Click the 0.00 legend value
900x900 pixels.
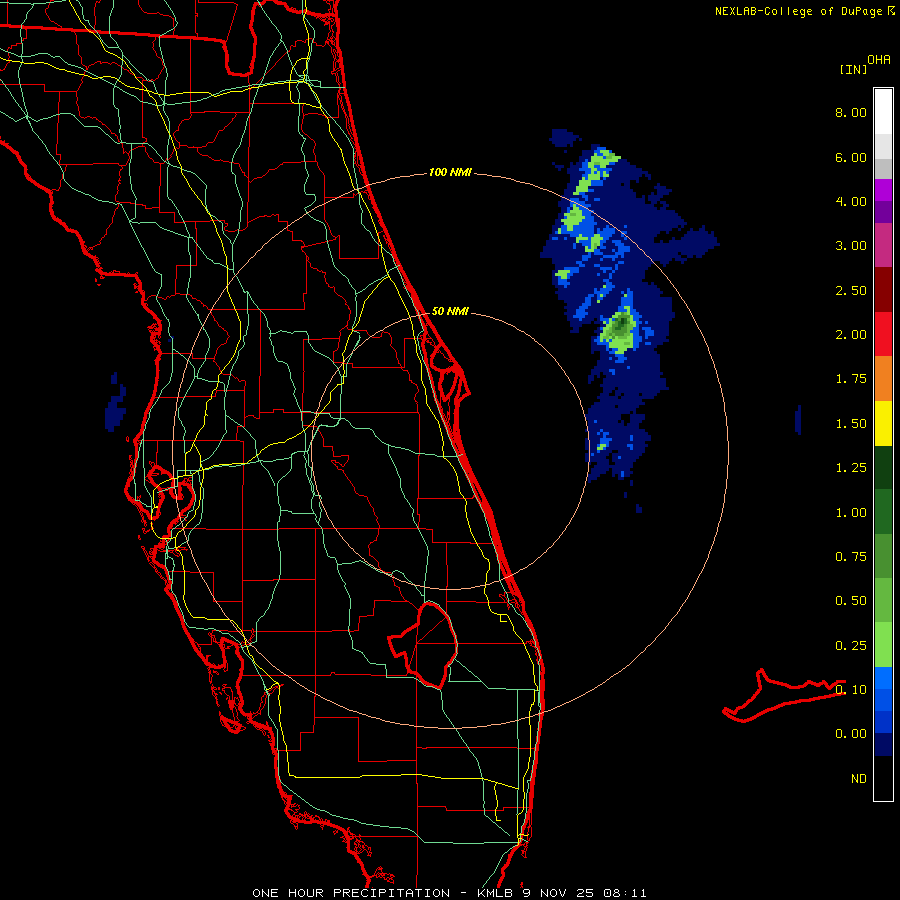(x=851, y=734)
